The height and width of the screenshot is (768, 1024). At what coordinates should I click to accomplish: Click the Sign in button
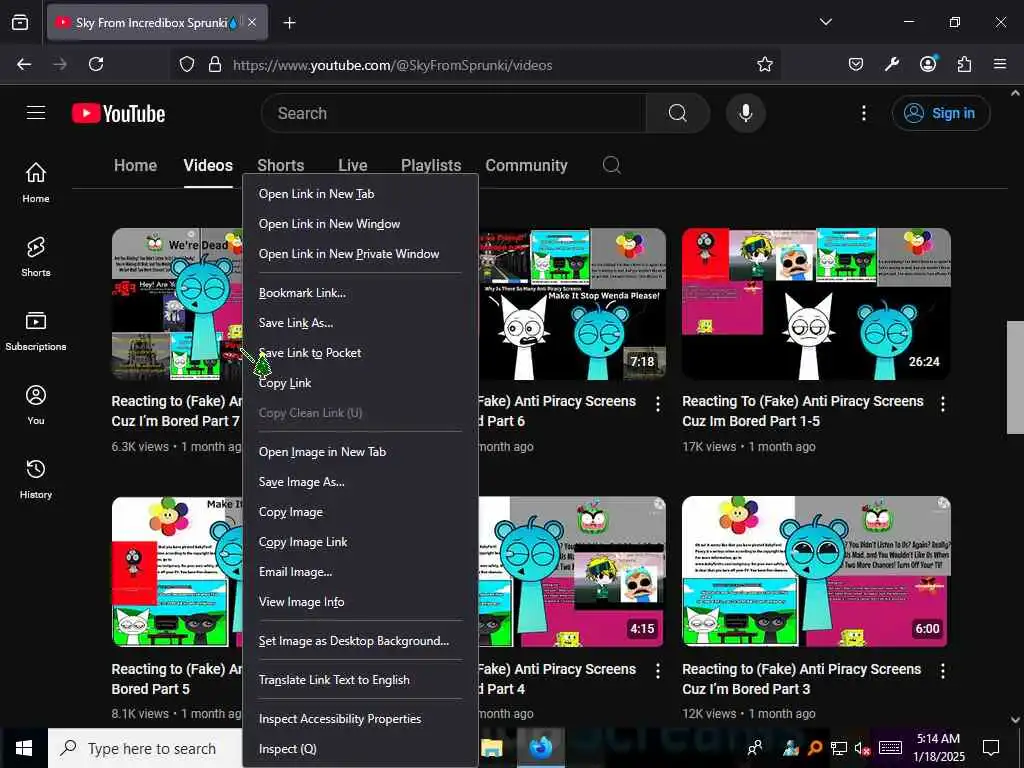940,113
